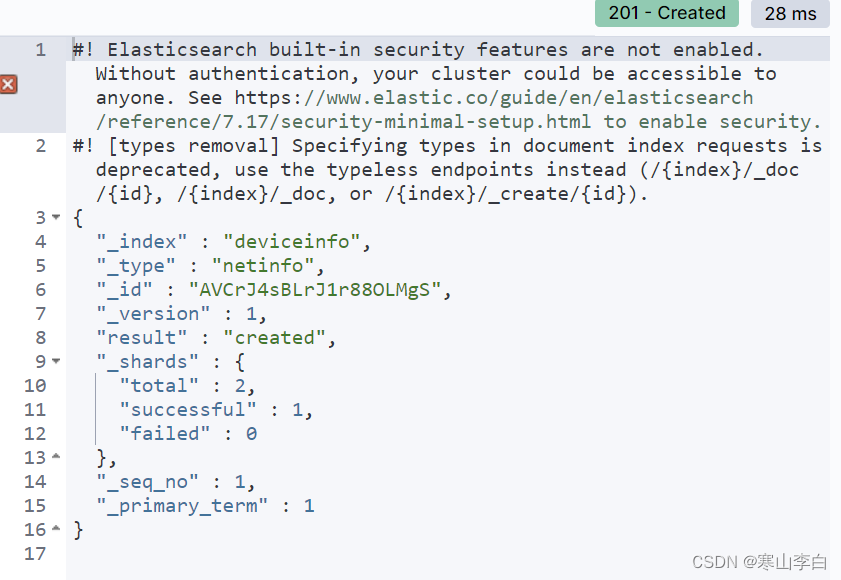The width and height of the screenshot is (841, 580).
Task: Collapse the _shards object fold arrow
Action: 56,361
